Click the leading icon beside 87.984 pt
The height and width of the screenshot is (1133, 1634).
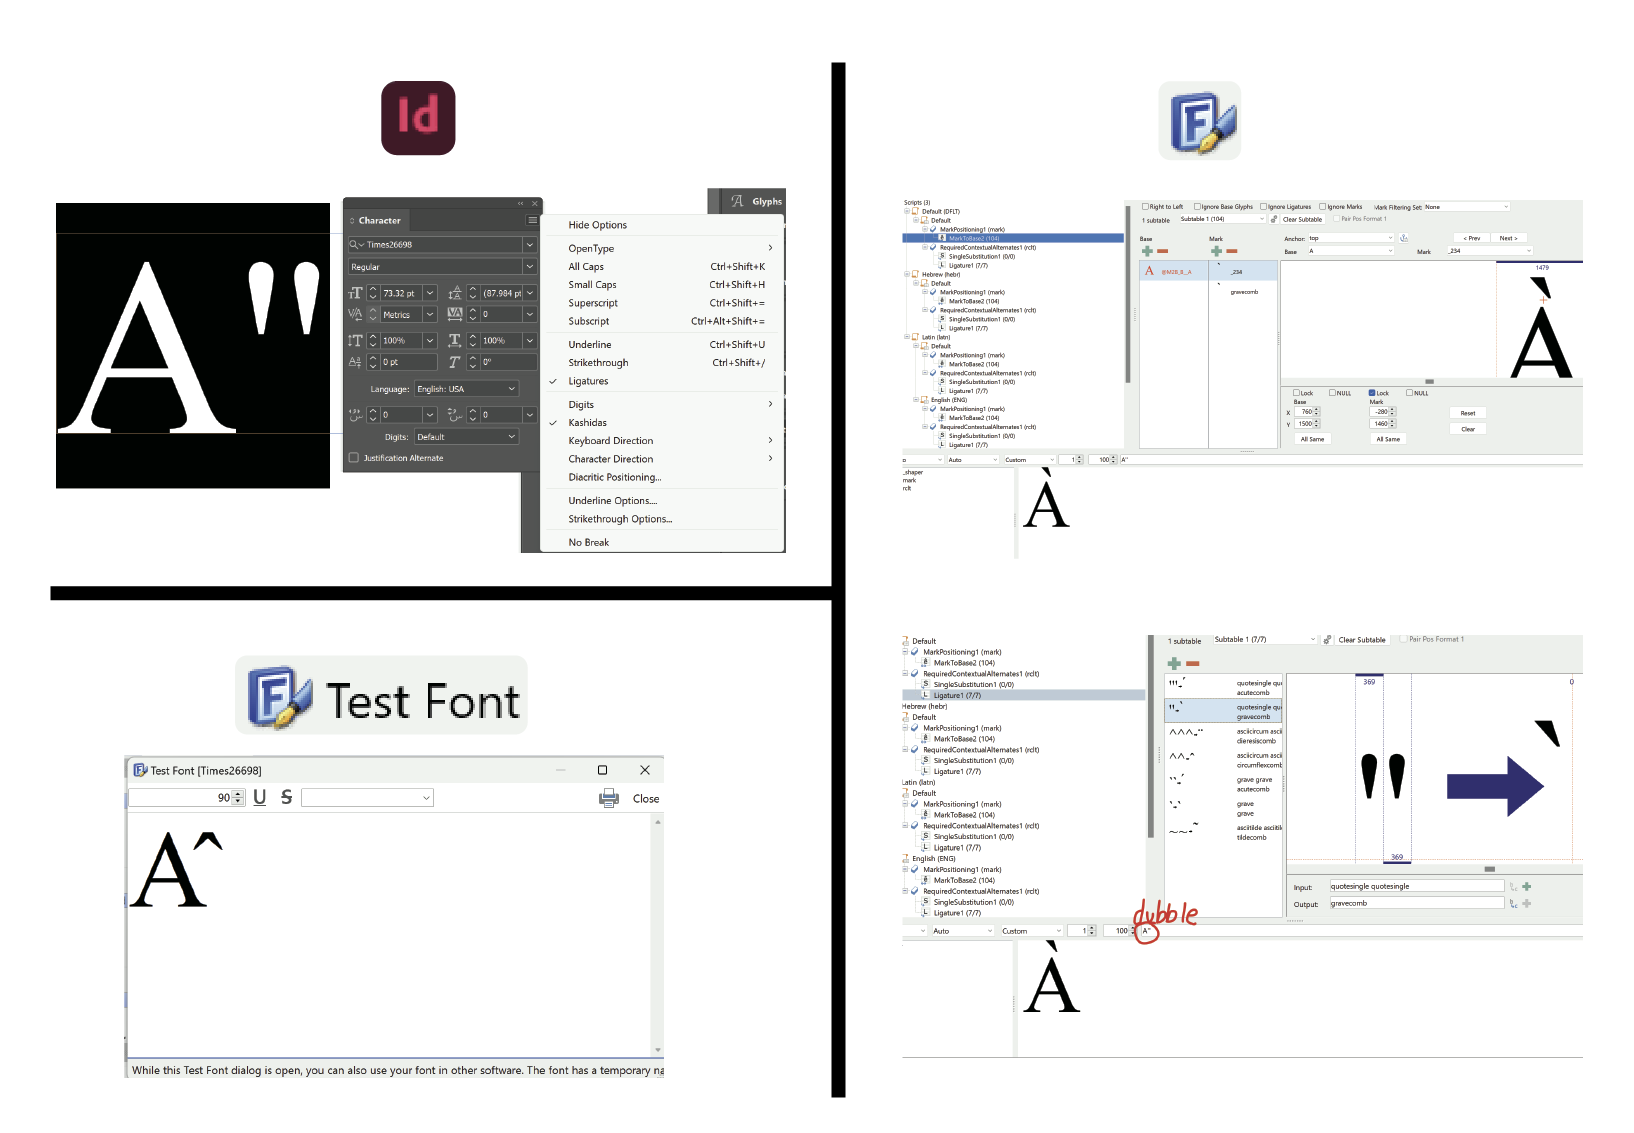point(455,293)
